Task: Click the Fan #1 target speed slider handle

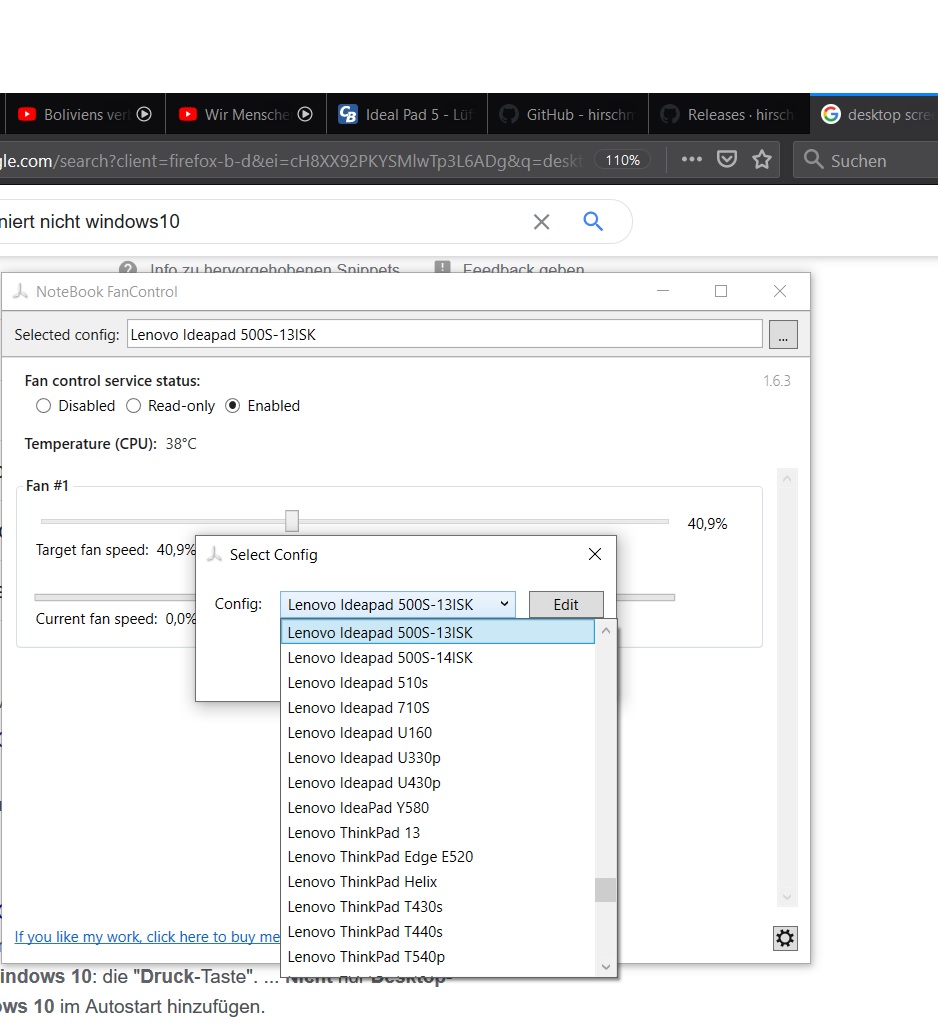Action: pyautogui.click(x=292, y=521)
